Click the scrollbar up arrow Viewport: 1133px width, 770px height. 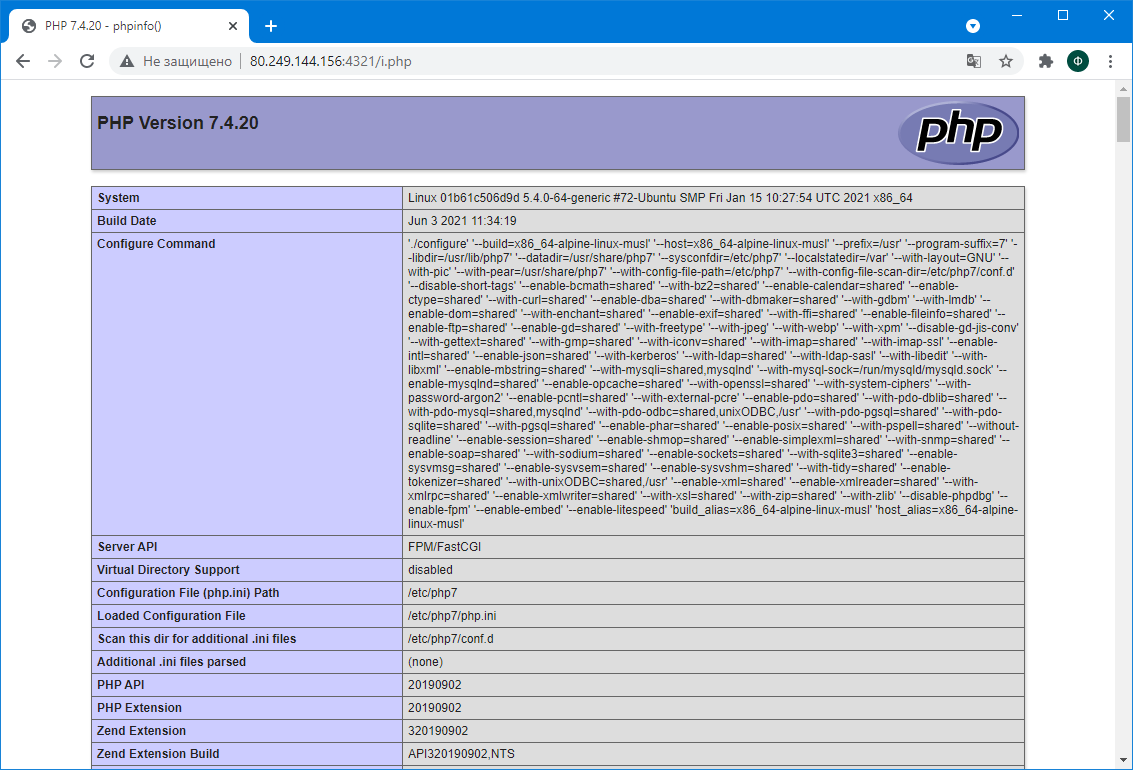click(1123, 89)
